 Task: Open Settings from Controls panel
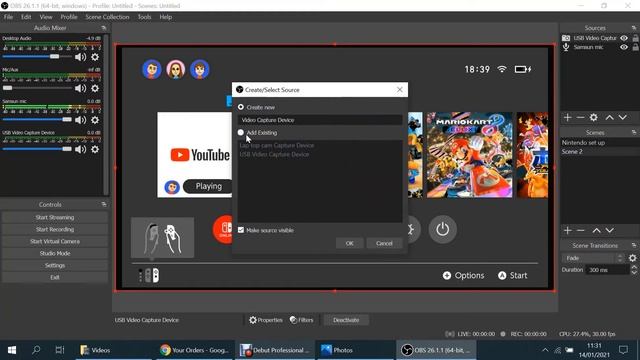(x=55, y=265)
